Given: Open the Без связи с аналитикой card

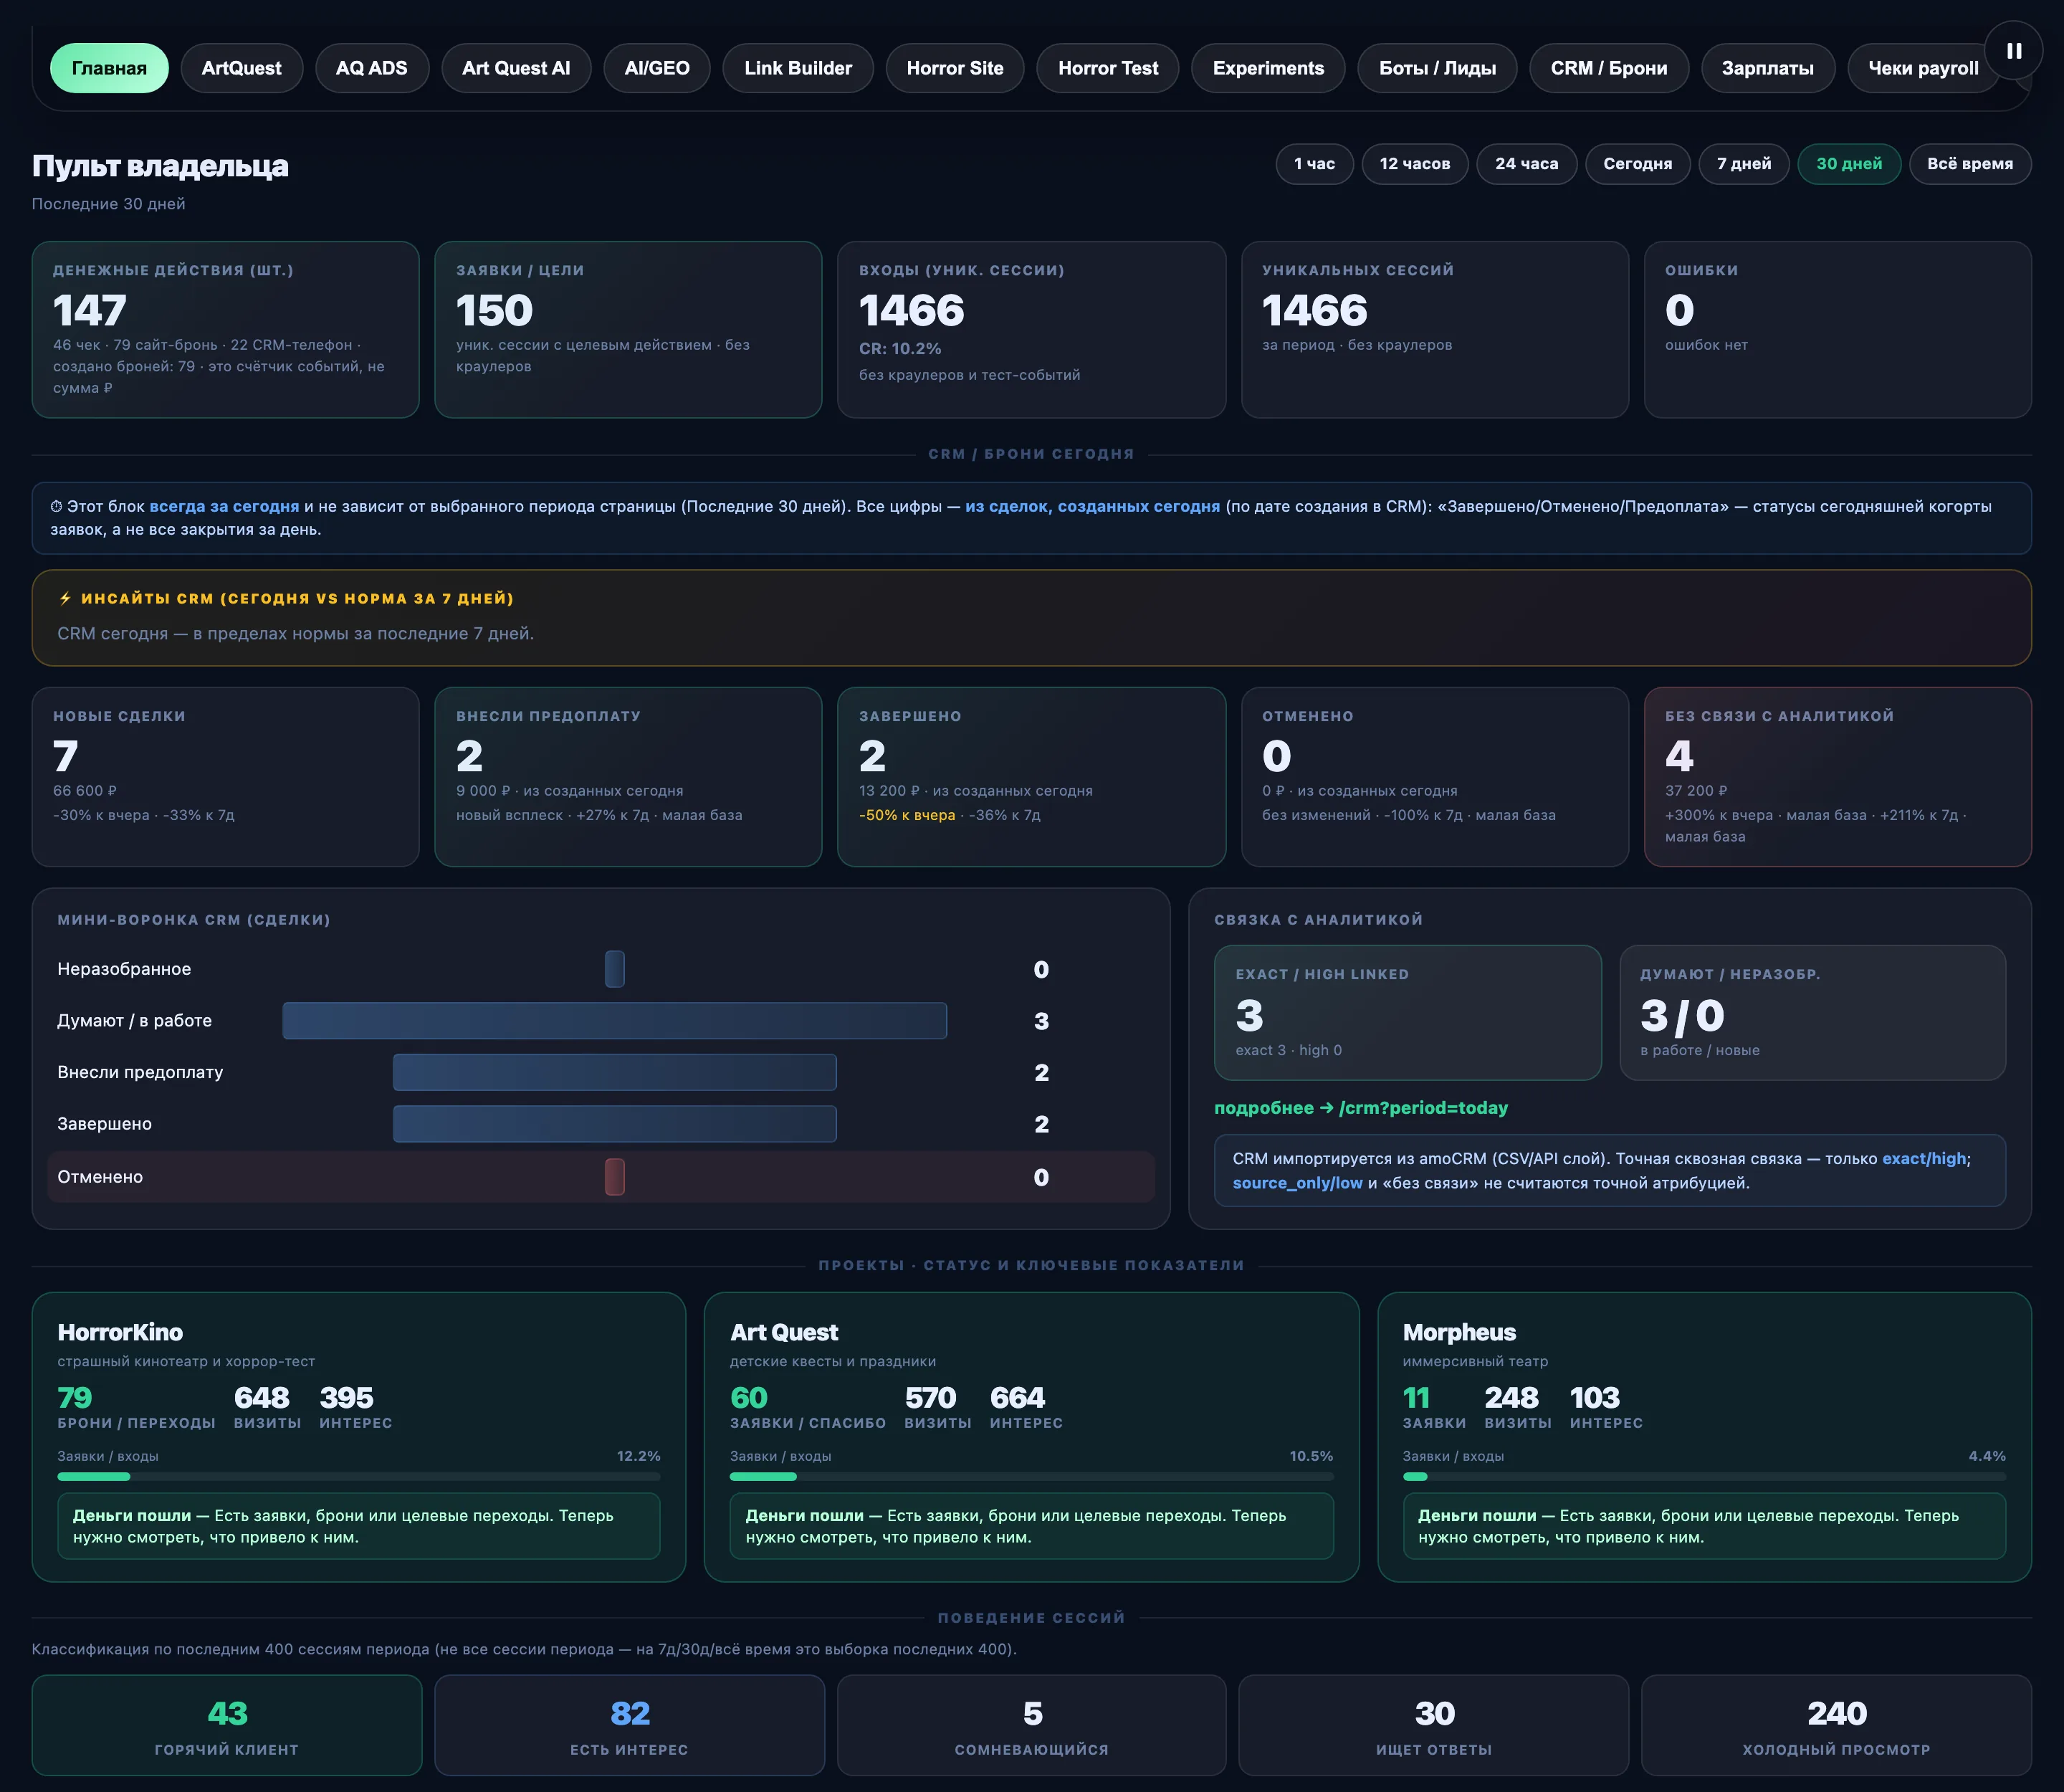Looking at the screenshot, I should (x=1837, y=776).
